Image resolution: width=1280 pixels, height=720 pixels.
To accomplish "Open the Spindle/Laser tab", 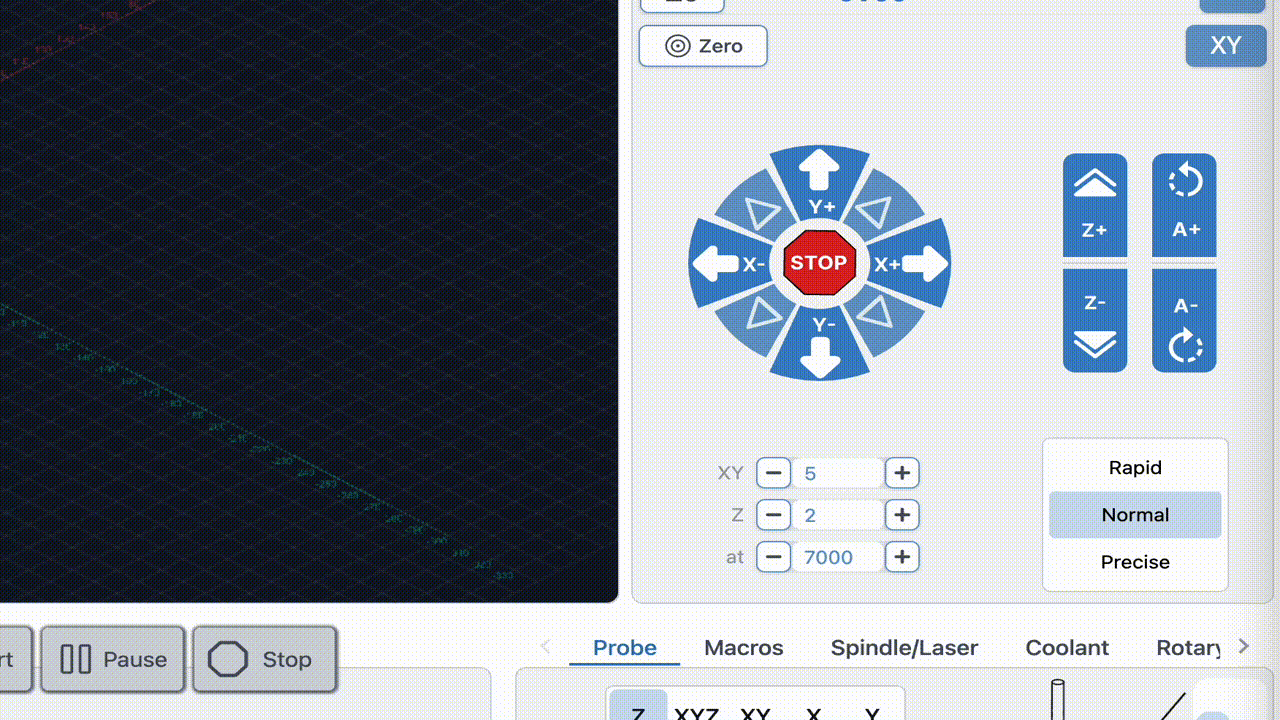I will pyautogui.click(x=904, y=648).
